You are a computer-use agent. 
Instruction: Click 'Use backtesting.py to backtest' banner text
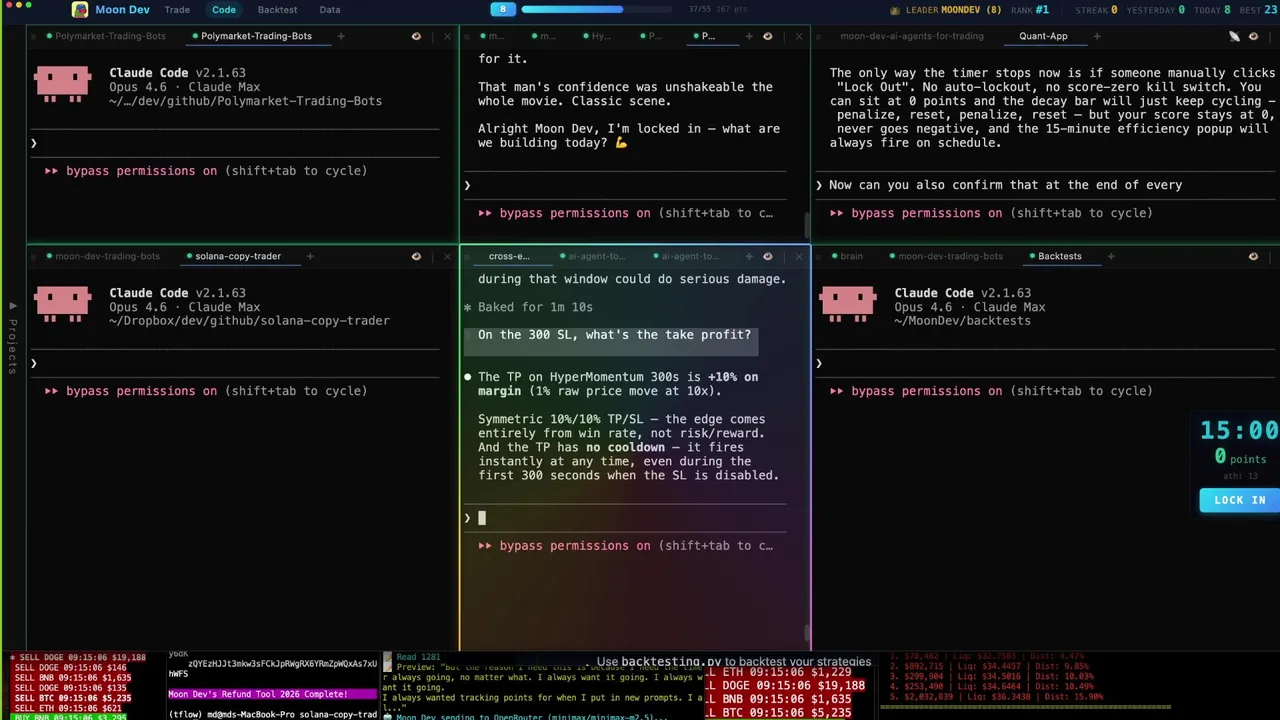(x=734, y=662)
